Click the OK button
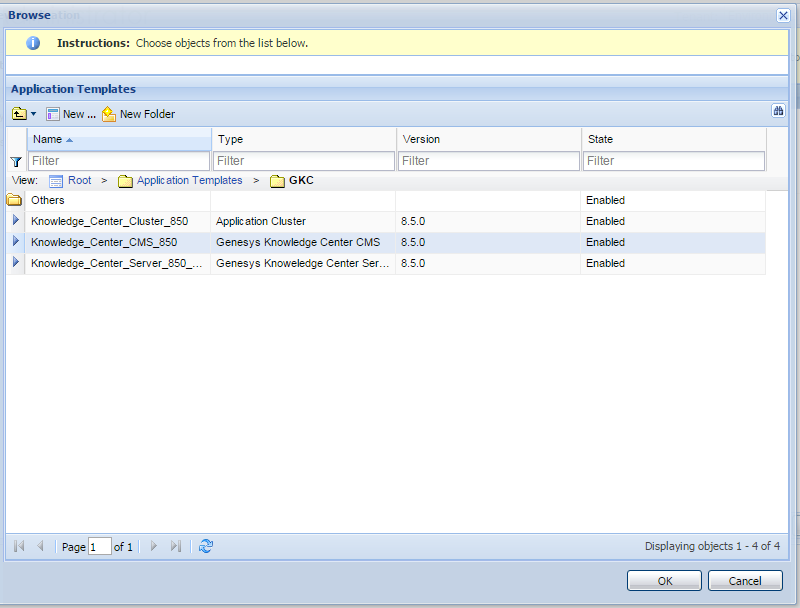 coord(664,581)
